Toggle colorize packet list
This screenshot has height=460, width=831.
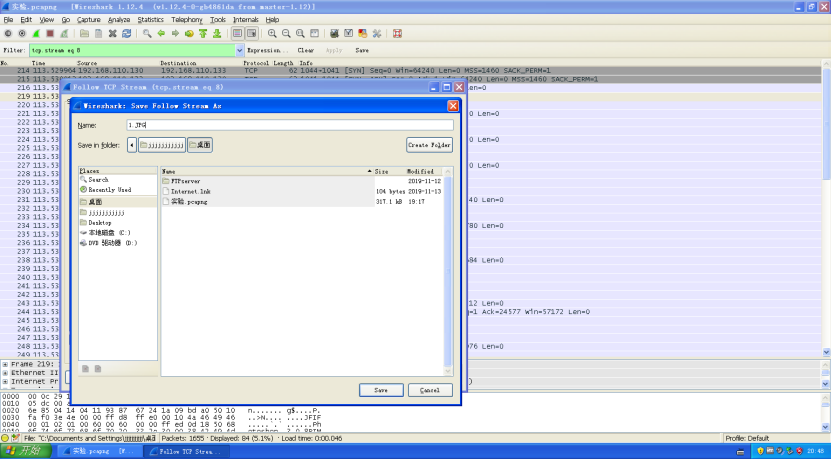(237, 33)
